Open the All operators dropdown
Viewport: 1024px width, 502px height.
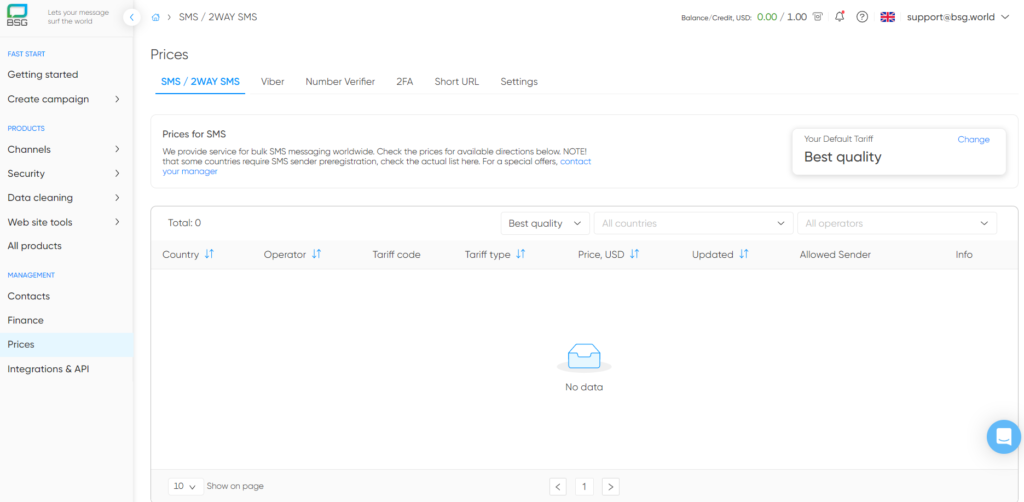[x=896, y=223]
